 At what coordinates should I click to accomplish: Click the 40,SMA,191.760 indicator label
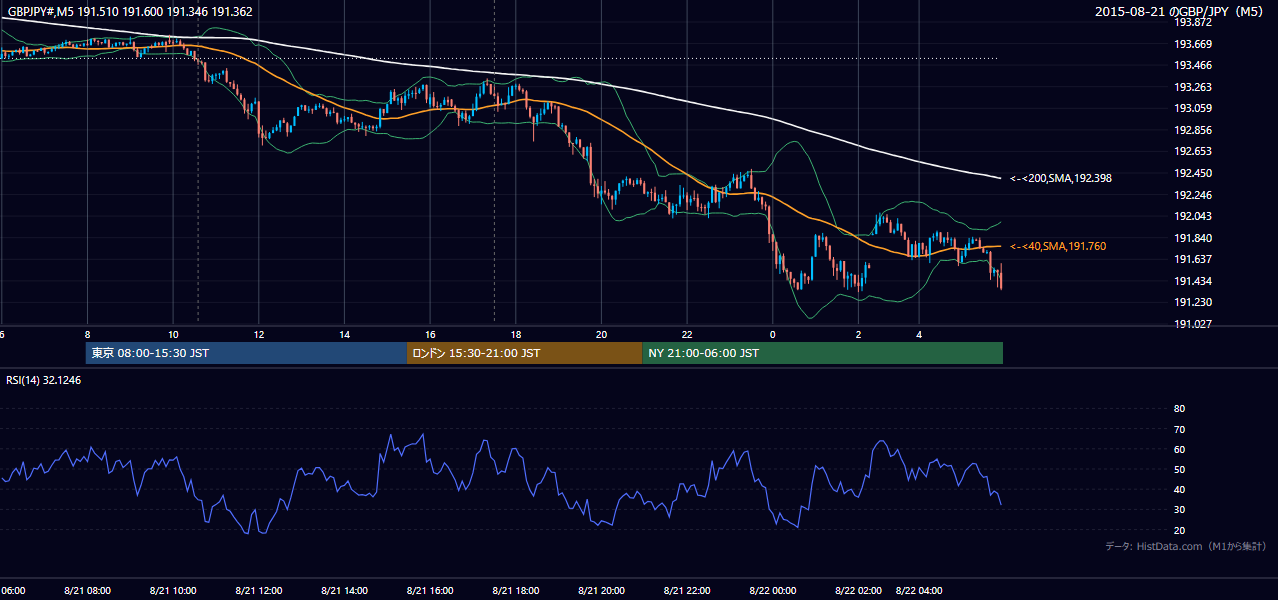(1058, 246)
